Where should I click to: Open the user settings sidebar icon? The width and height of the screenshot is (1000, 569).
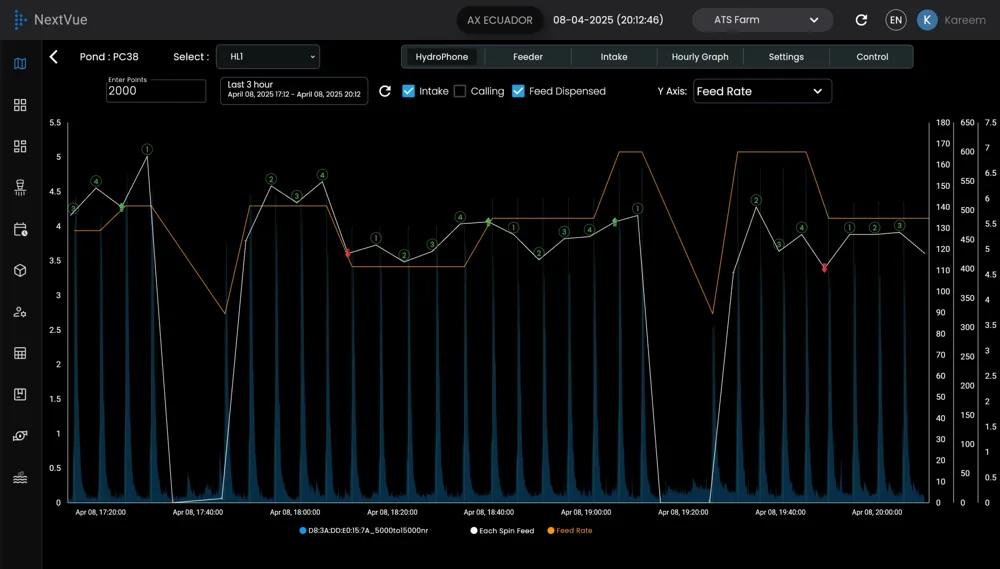pos(20,312)
